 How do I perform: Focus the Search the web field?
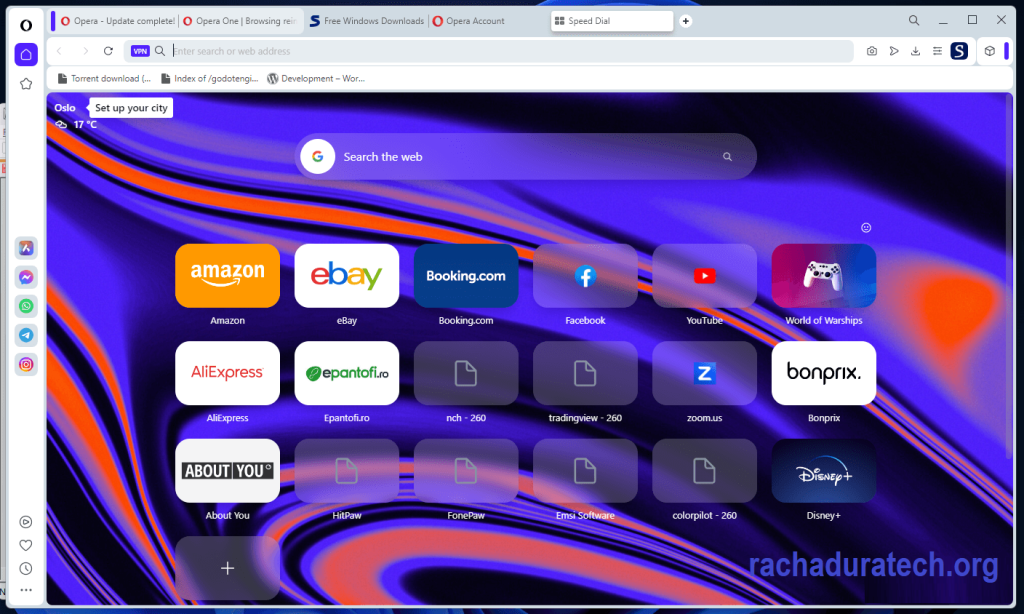[526, 157]
